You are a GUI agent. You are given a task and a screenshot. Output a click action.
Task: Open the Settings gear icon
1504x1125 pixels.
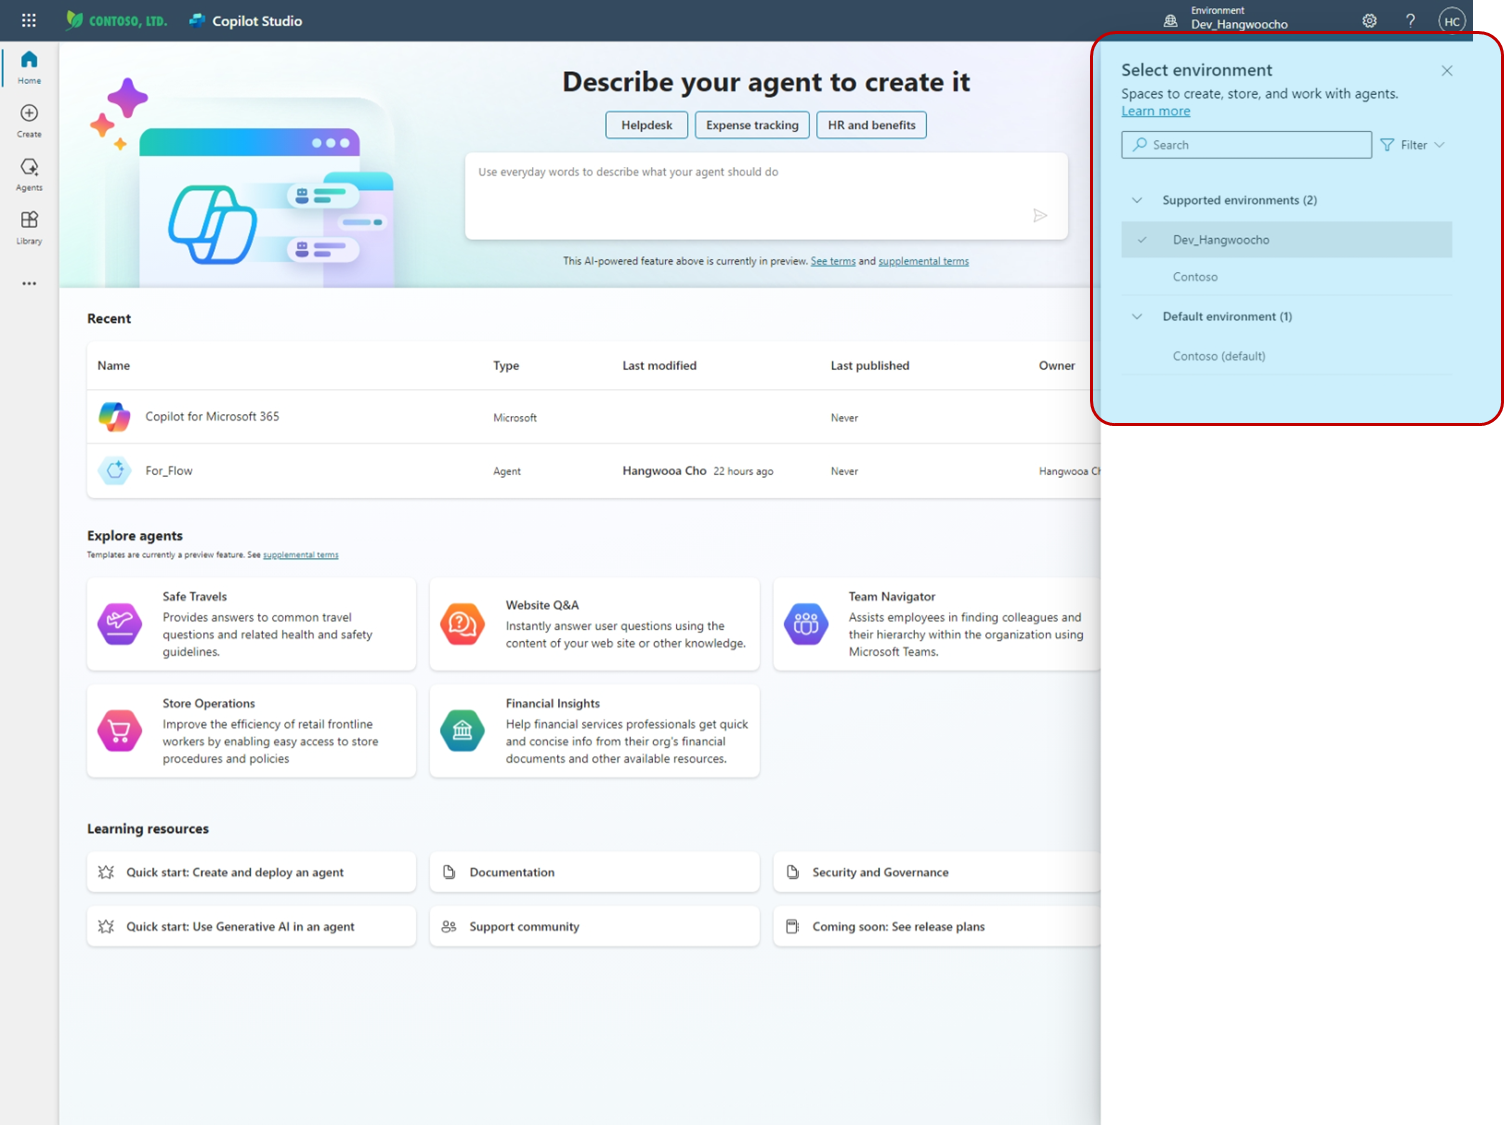[1369, 20]
